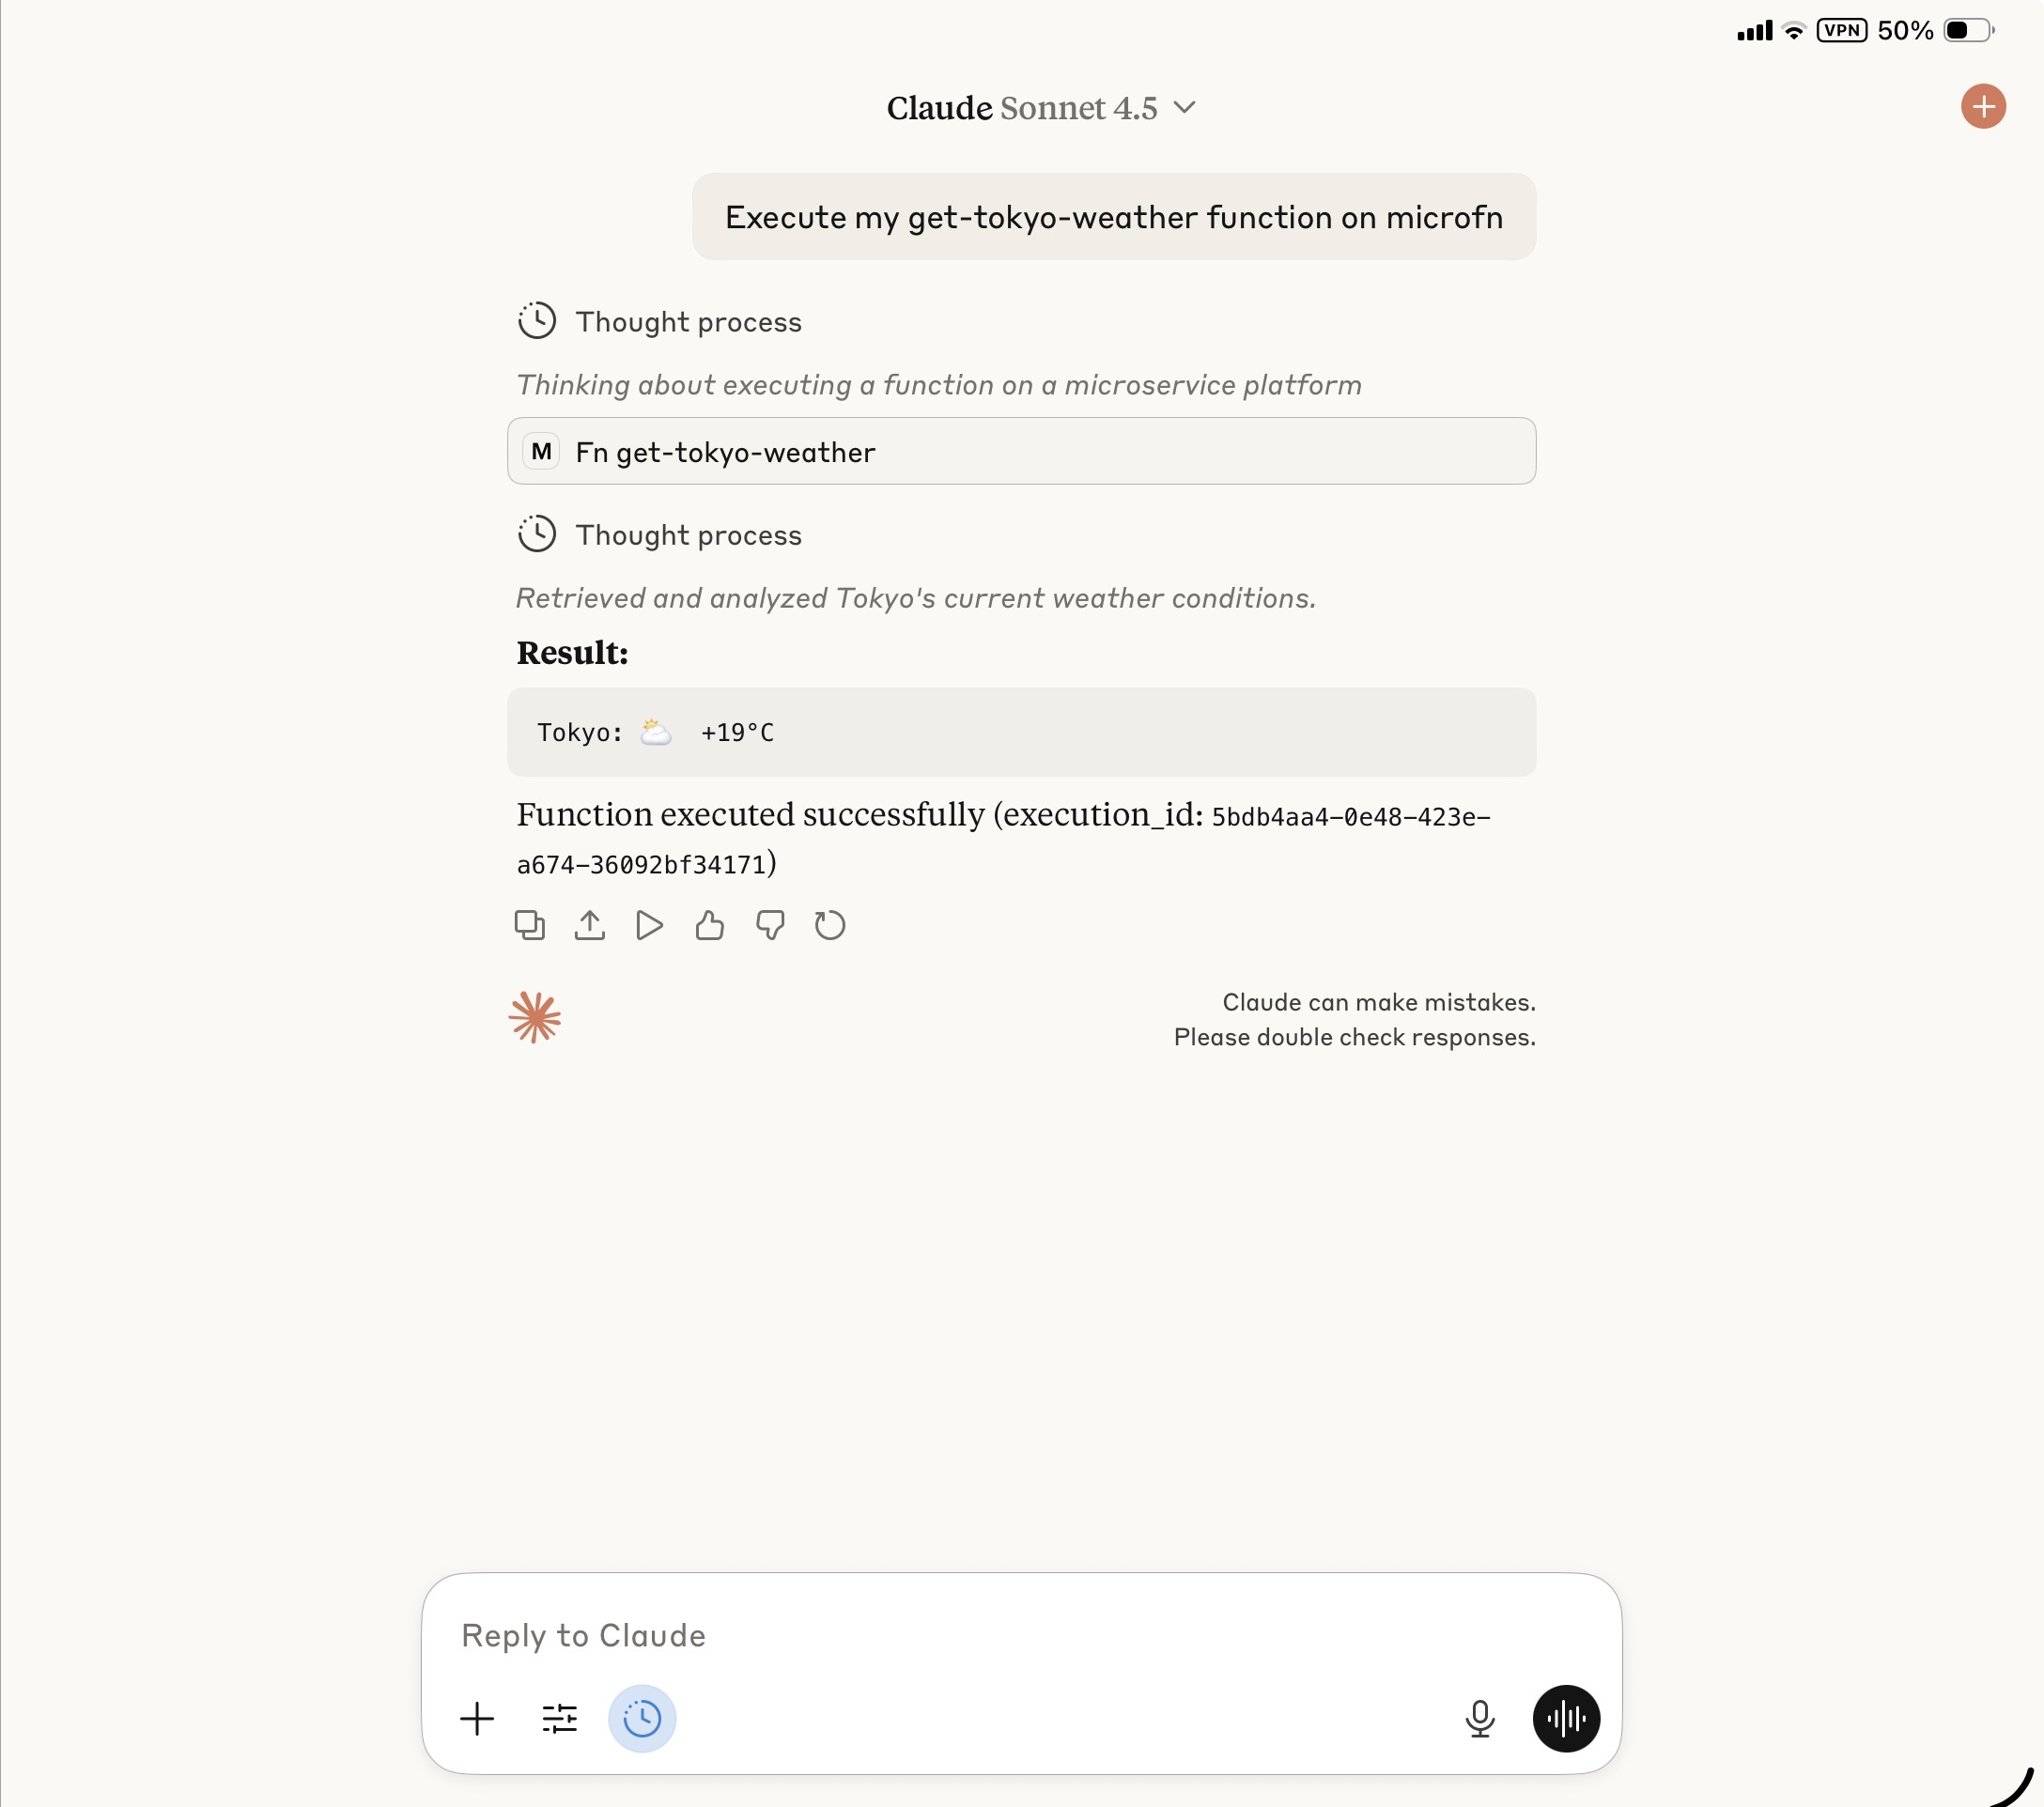Screen dimensions: 2044x1807
Task: Open the Fn get-tokyo-weather tool call
Action: (x=1021, y=452)
